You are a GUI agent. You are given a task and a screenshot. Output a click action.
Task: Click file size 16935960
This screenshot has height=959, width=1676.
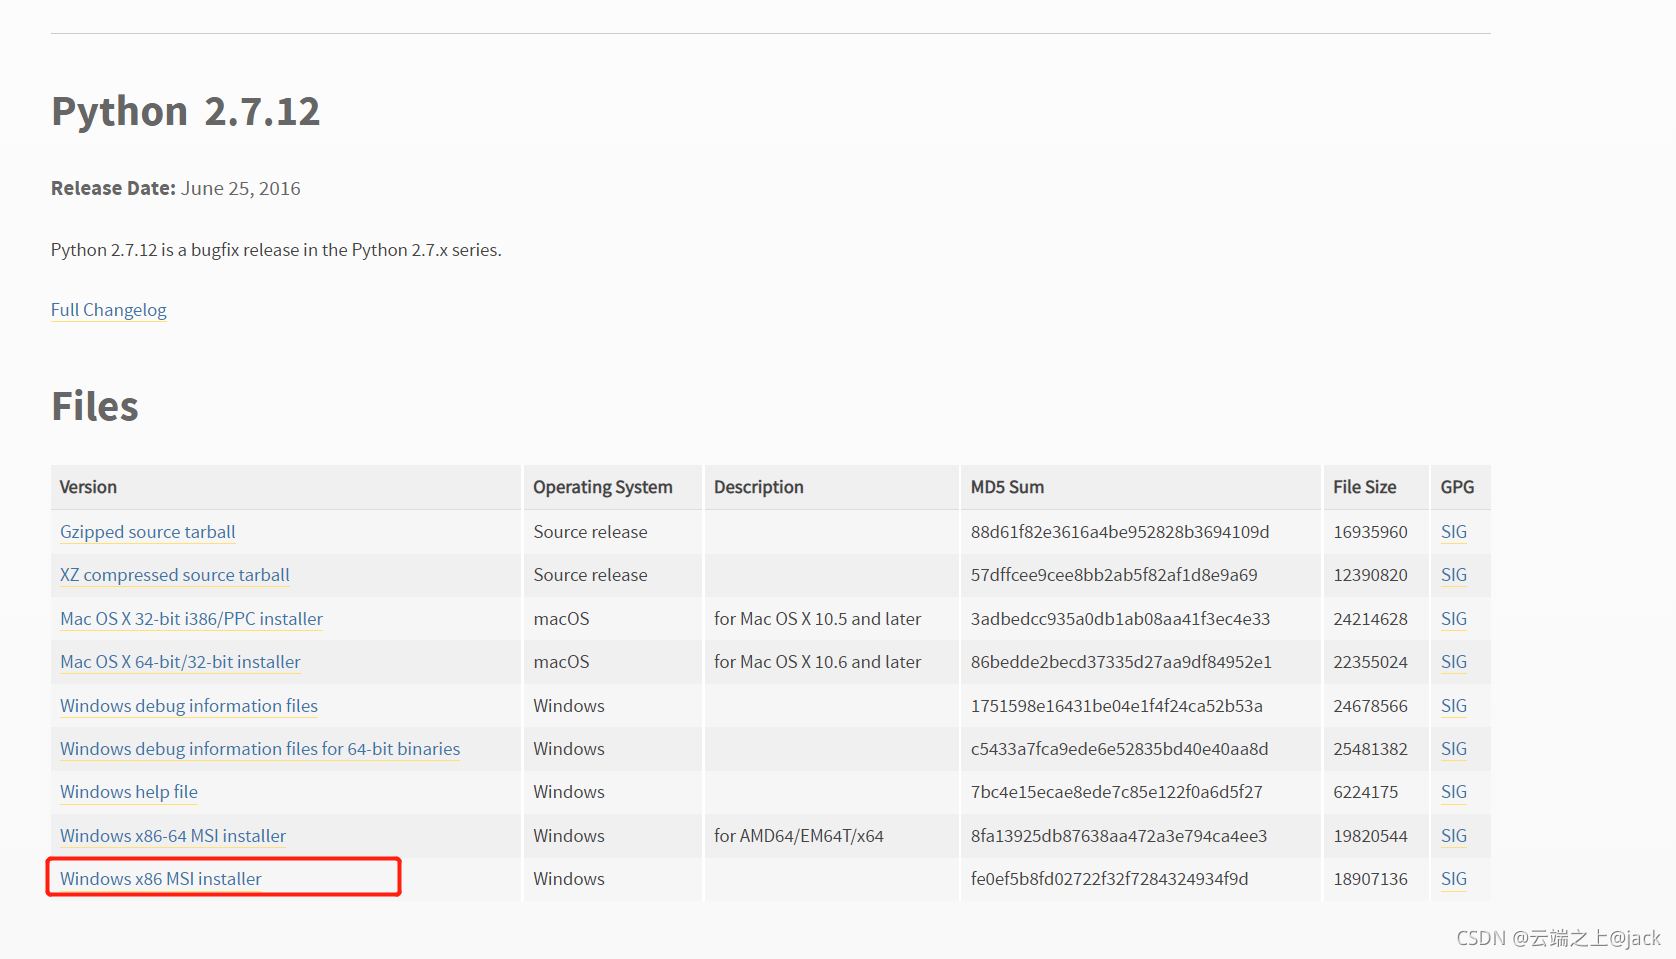click(1370, 532)
